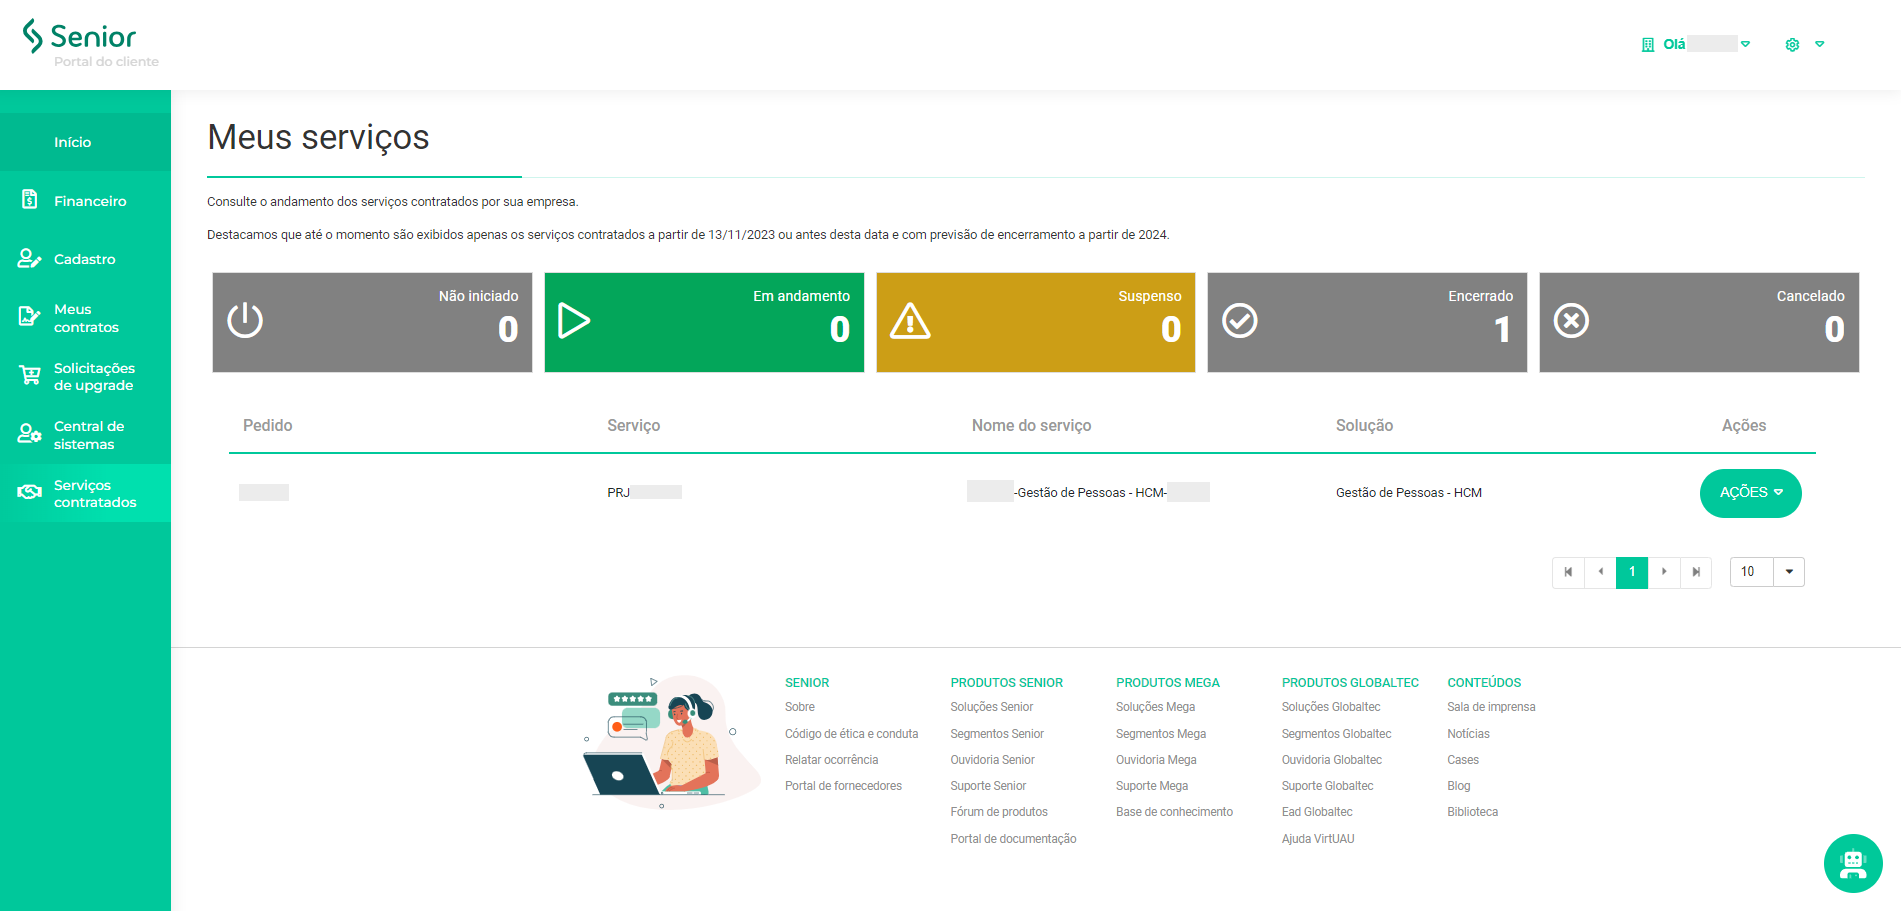Open Fórum de produtos link

click(999, 812)
